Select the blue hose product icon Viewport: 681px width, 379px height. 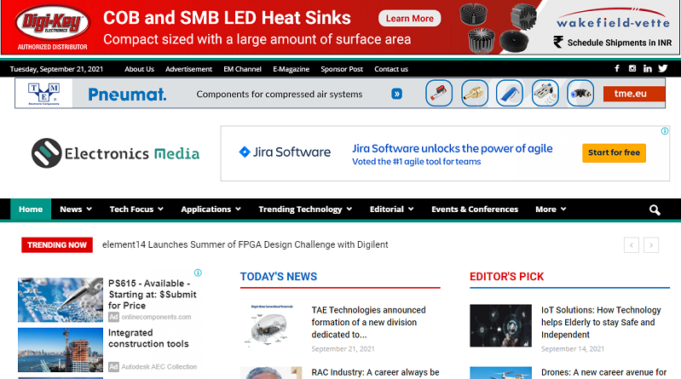pyautogui.click(x=509, y=93)
